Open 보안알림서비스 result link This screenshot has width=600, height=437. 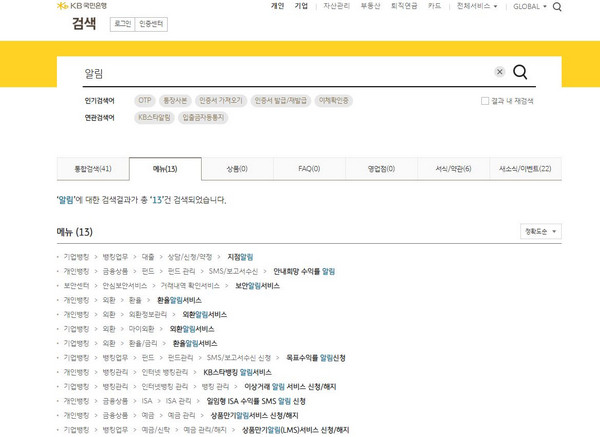click(x=257, y=286)
